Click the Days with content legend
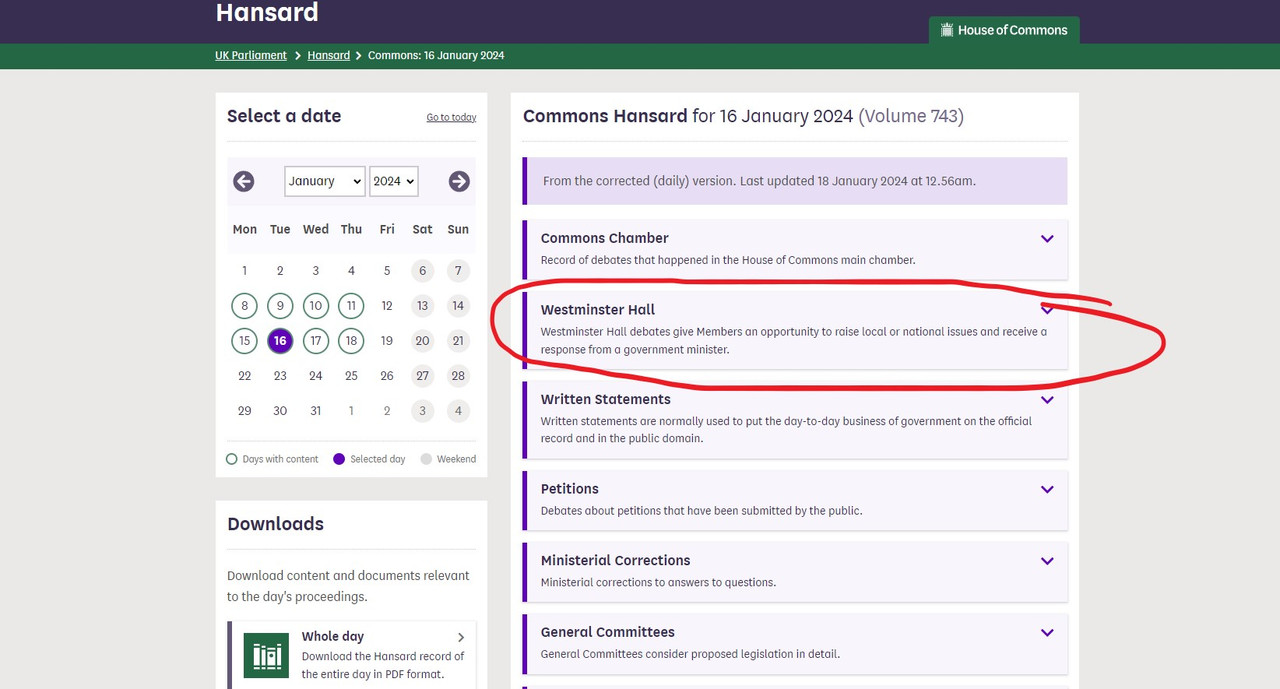 (273, 459)
